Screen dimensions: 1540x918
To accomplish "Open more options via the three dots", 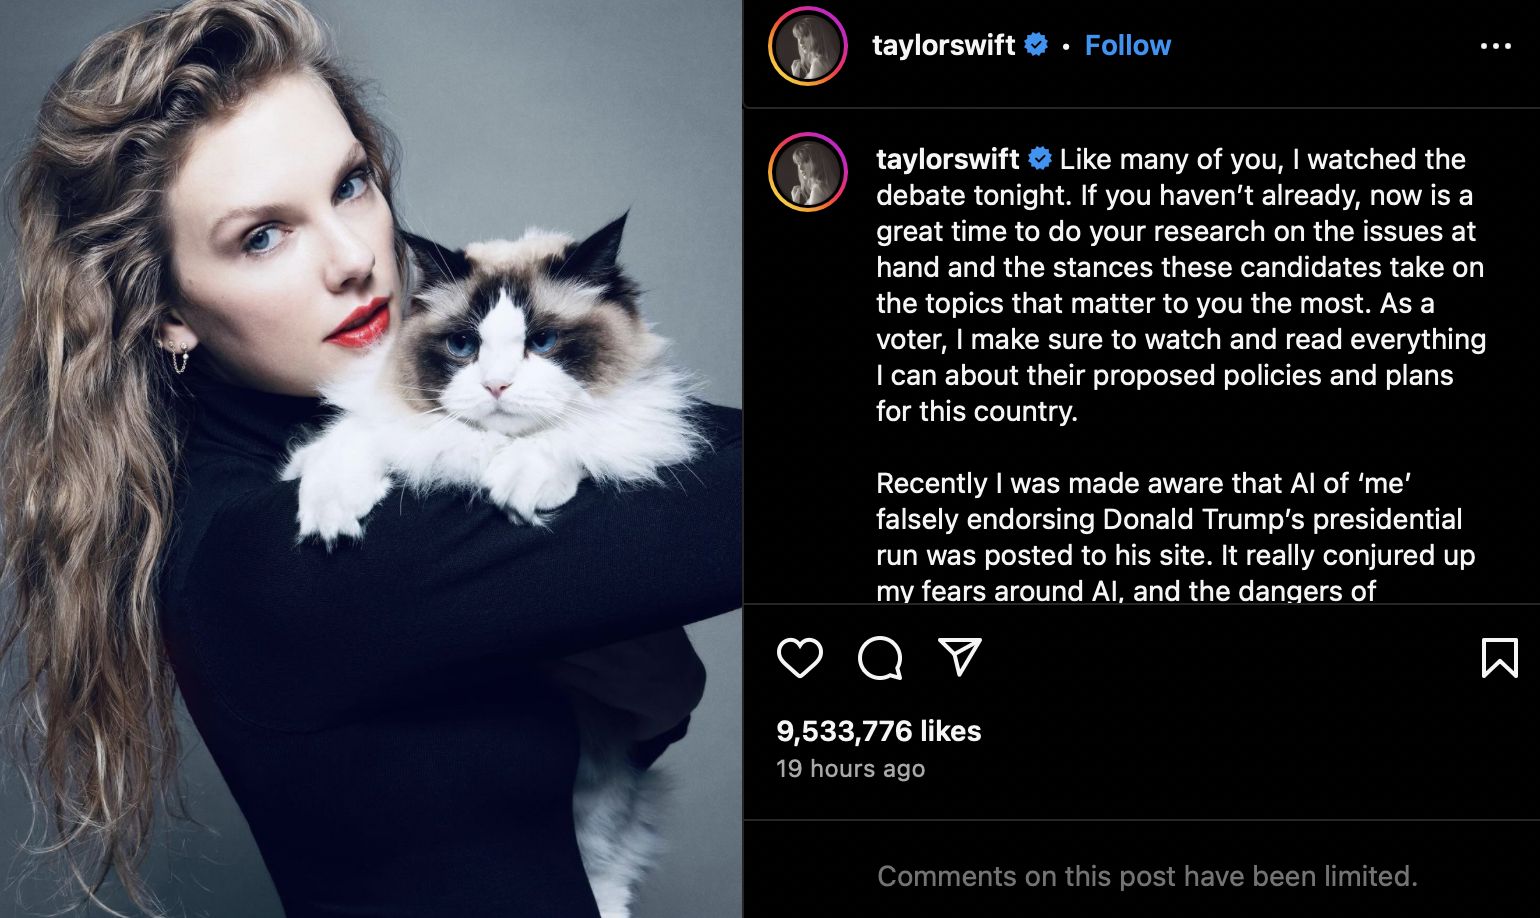I will pyautogui.click(x=1496, y=46).
